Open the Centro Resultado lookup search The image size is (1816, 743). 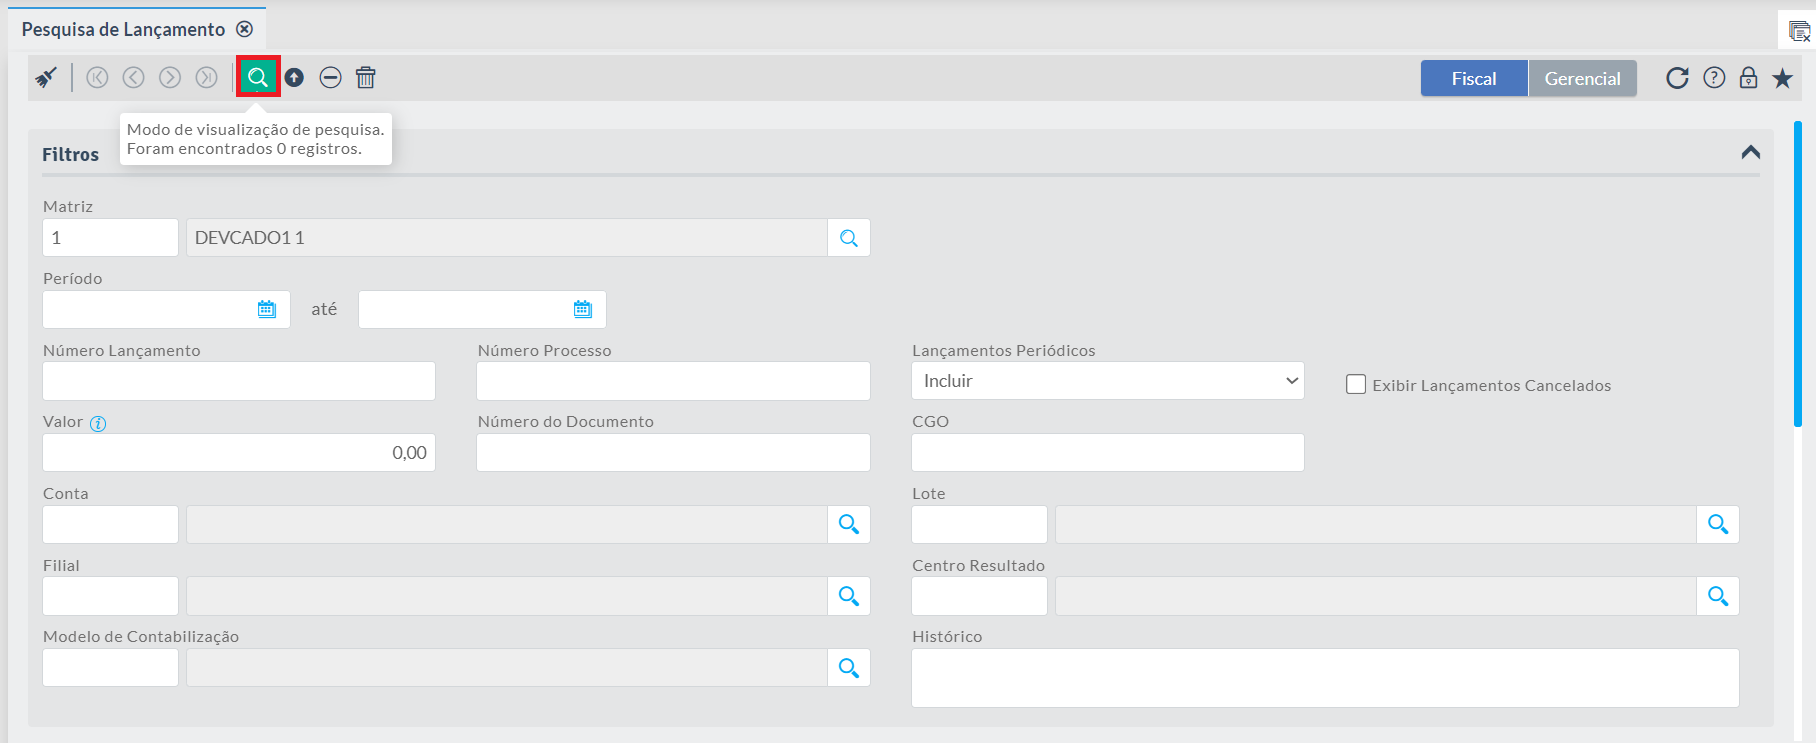[1718, 596]
